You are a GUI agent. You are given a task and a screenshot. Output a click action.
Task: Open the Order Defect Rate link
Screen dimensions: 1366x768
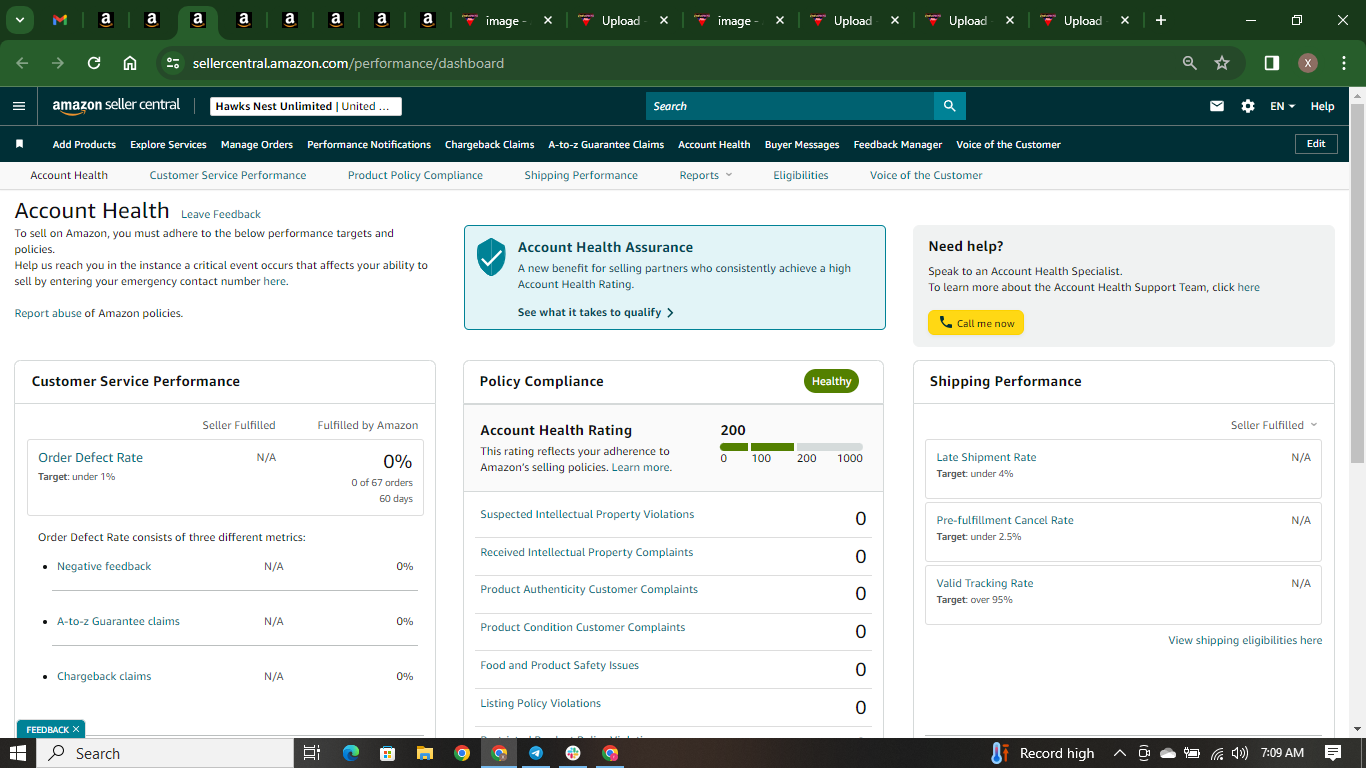click(91, 457)
